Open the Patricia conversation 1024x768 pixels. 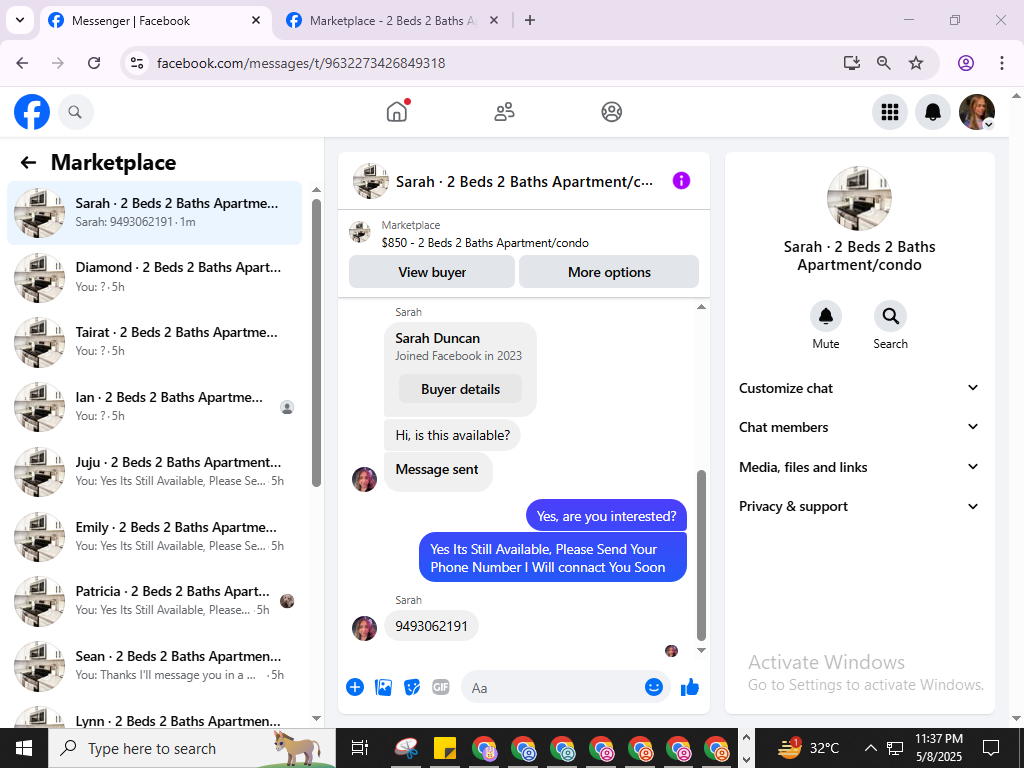(x=154, y=600)
